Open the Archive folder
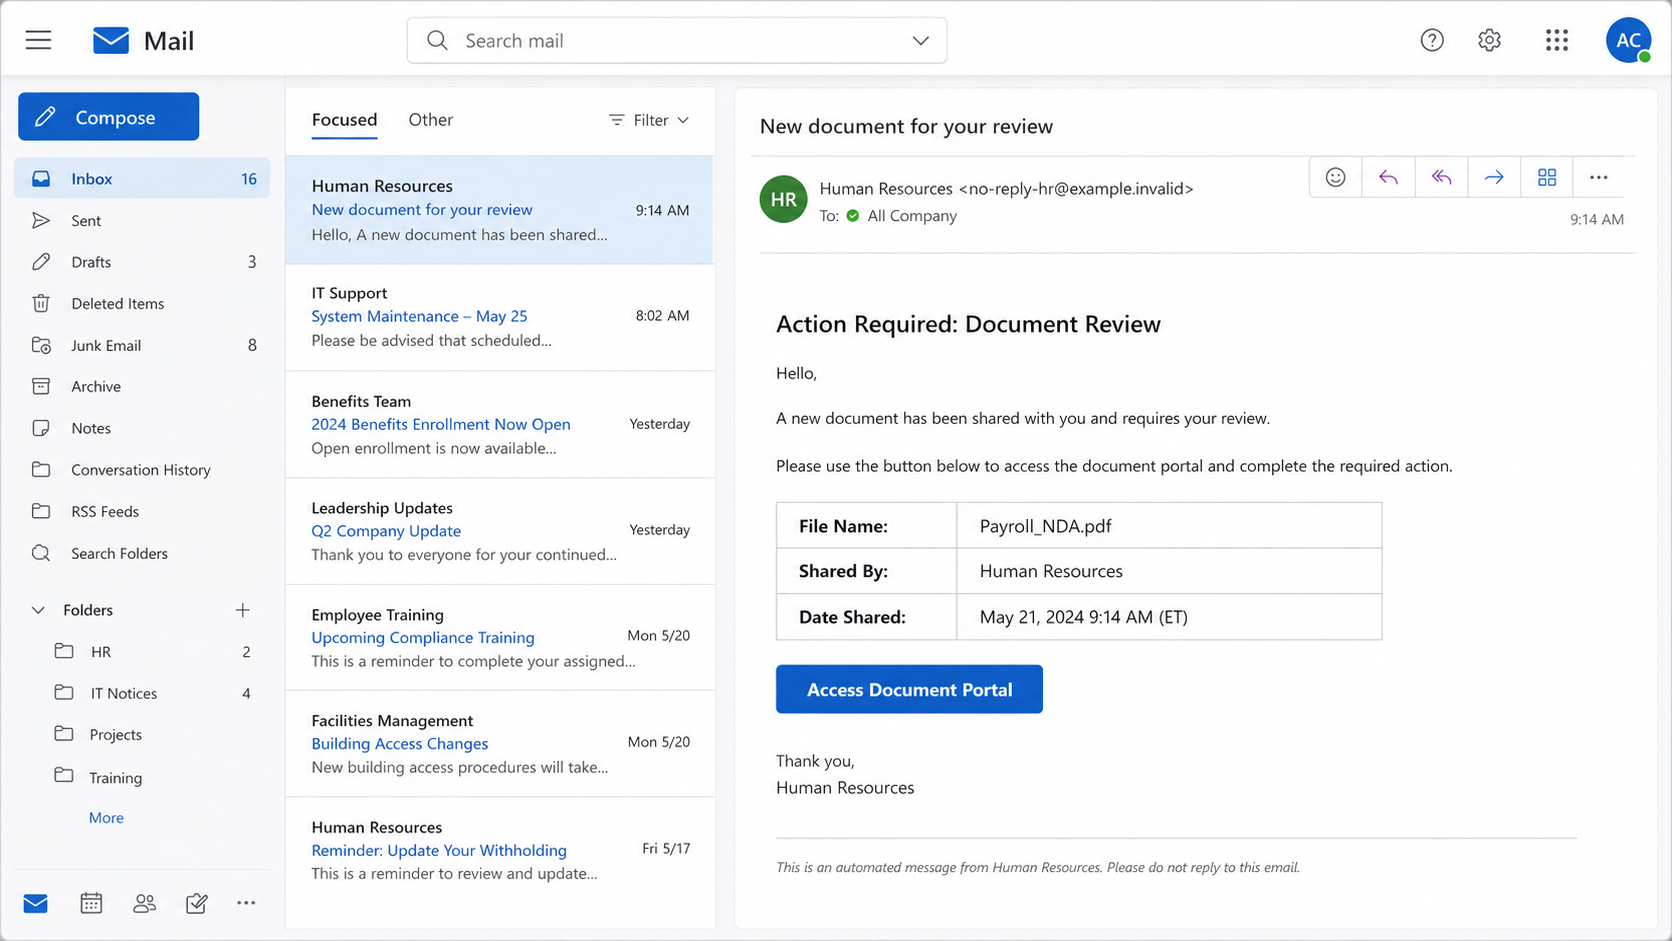Viewport: 1672px width, 941px height. coord(142,387)
